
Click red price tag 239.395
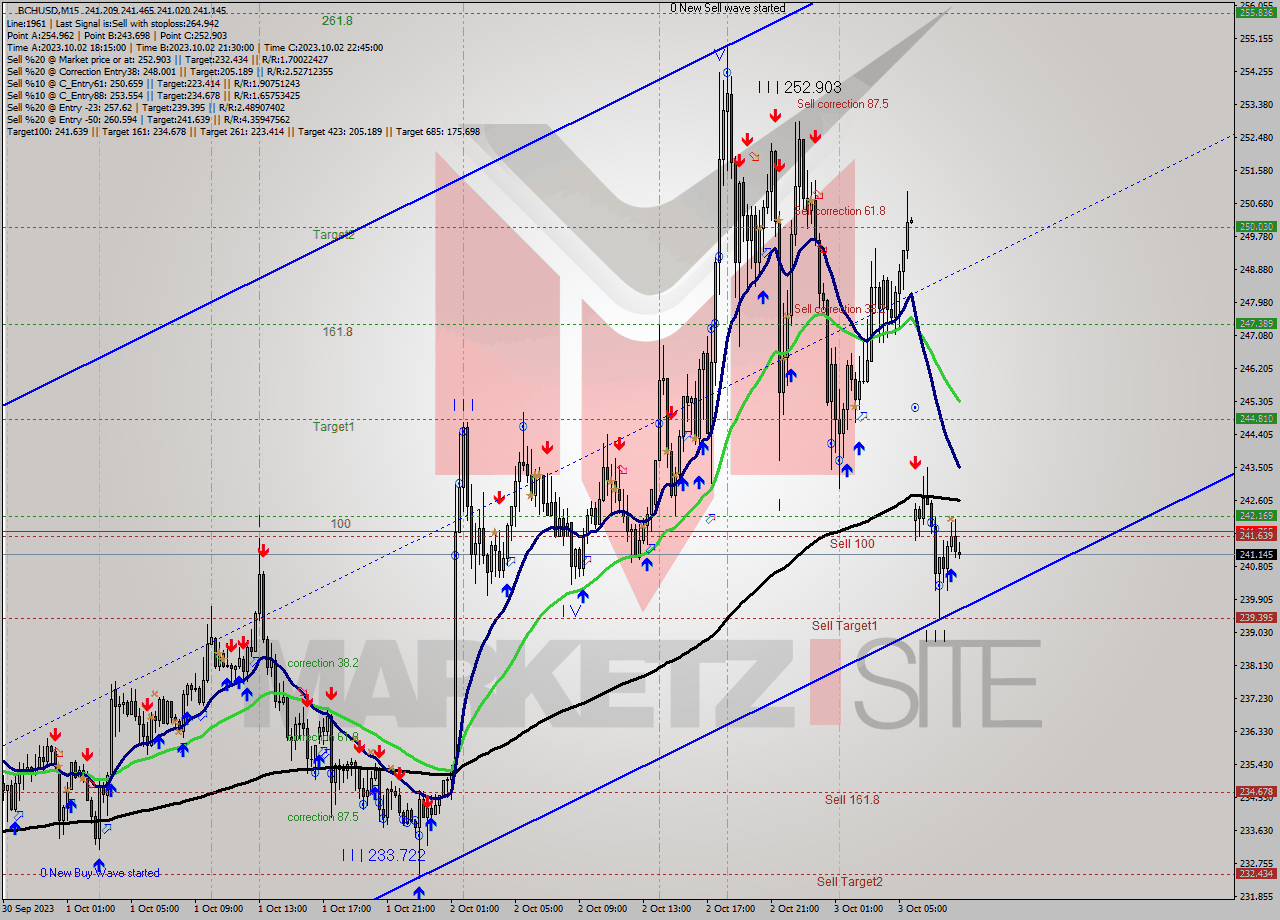[1256, 617]
